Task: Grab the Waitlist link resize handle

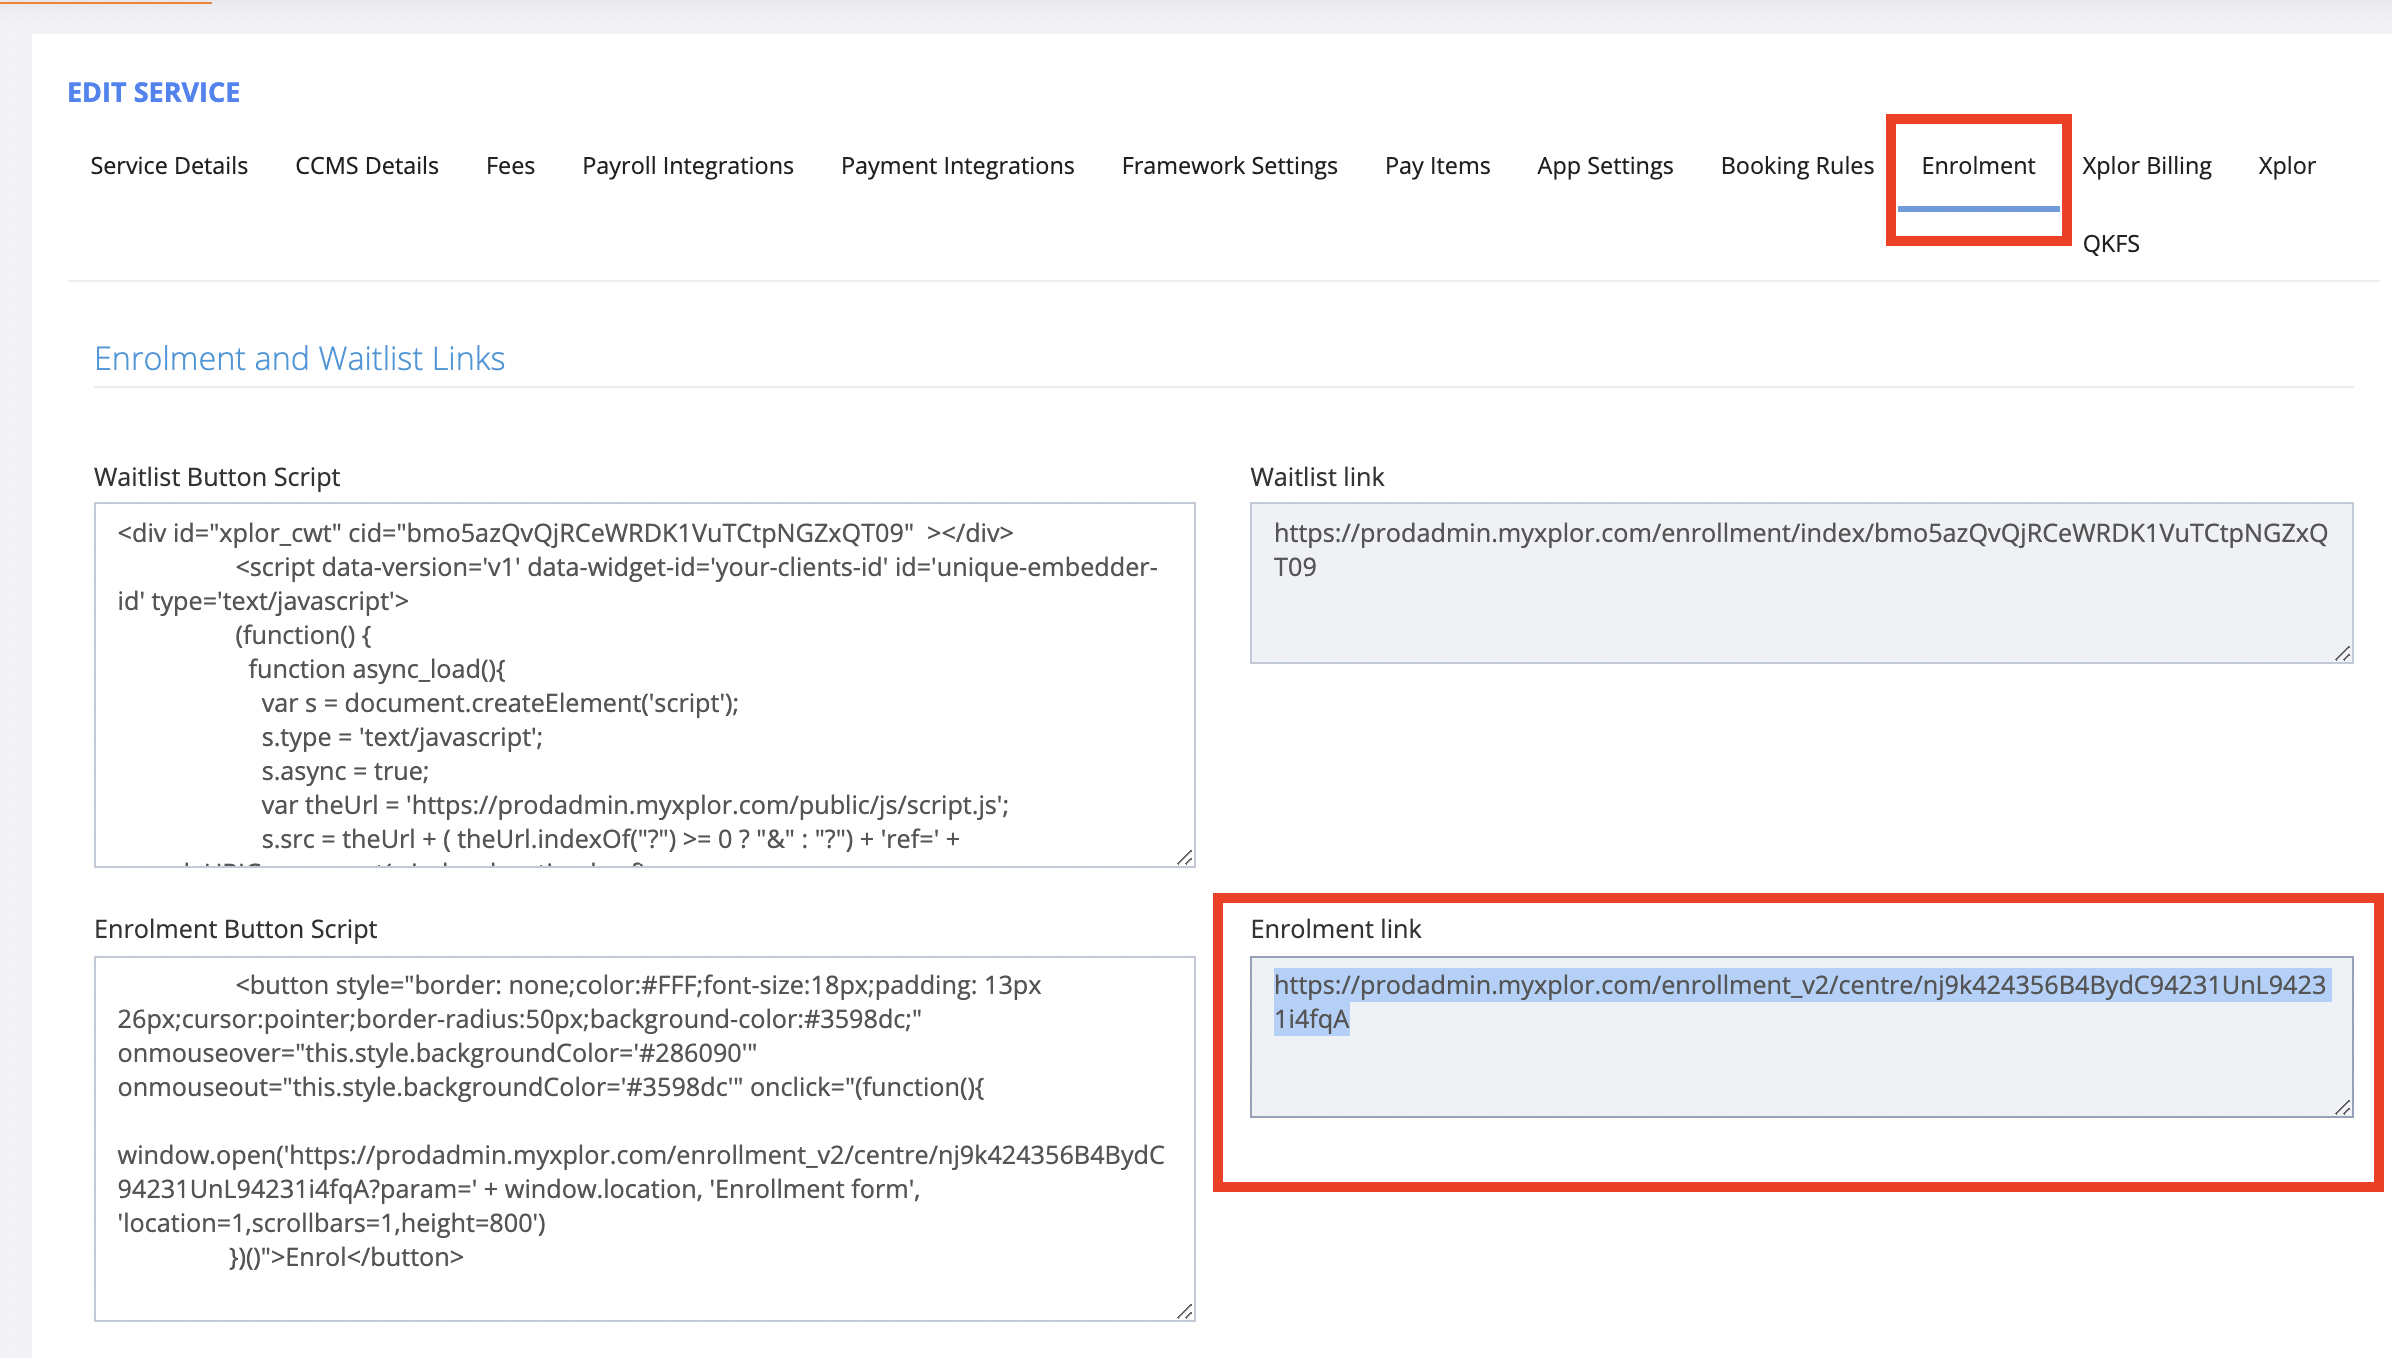Action: 2343,653
